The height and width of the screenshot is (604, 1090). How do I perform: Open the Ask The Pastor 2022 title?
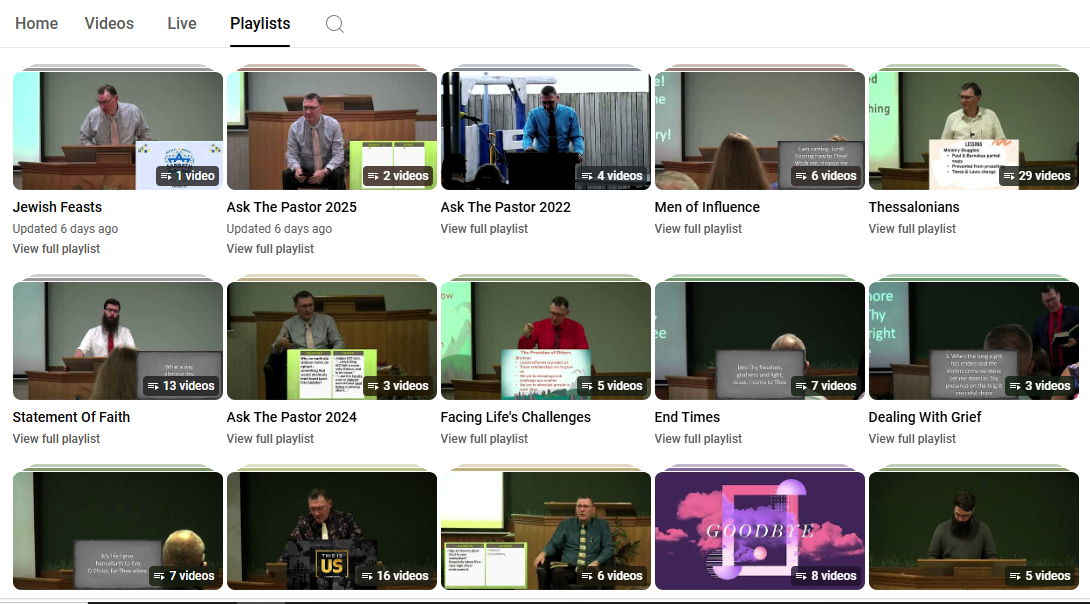click(x=505, y=207)
